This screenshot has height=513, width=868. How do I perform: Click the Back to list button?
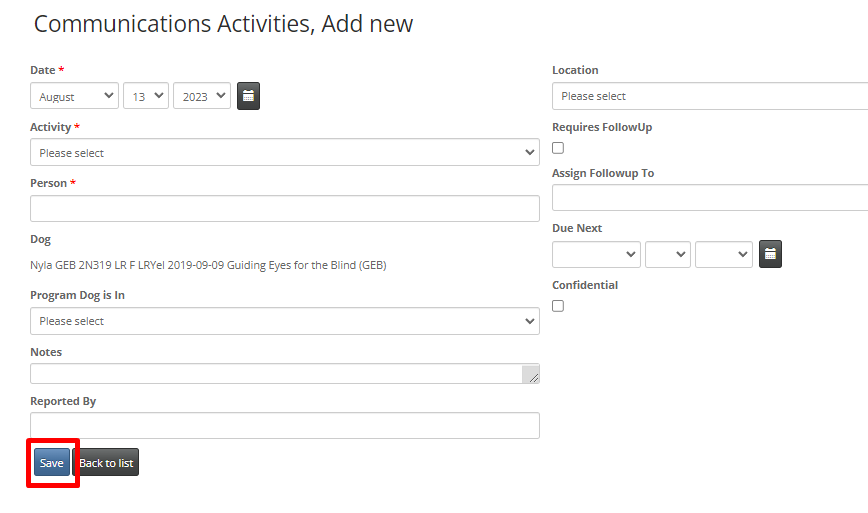pos(106,462)
